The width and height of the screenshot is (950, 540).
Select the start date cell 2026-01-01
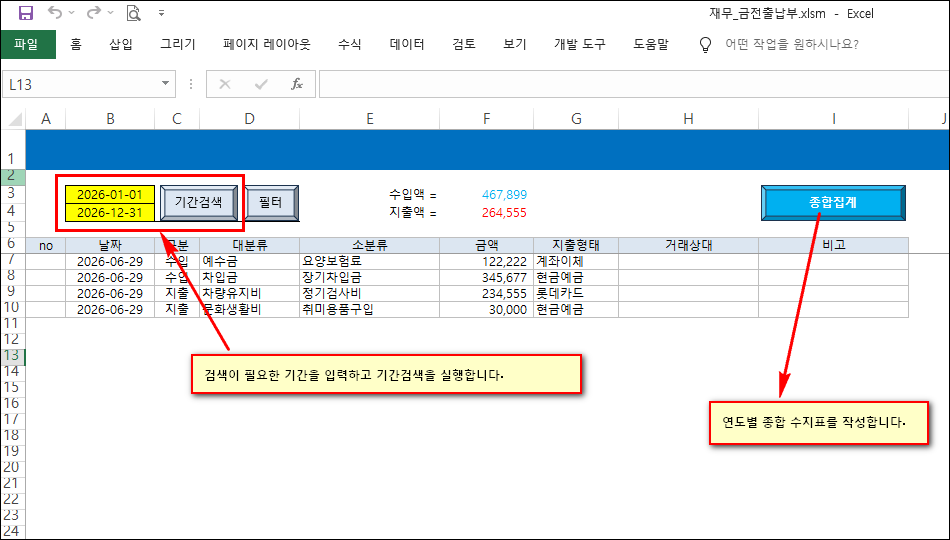[110, 195]
